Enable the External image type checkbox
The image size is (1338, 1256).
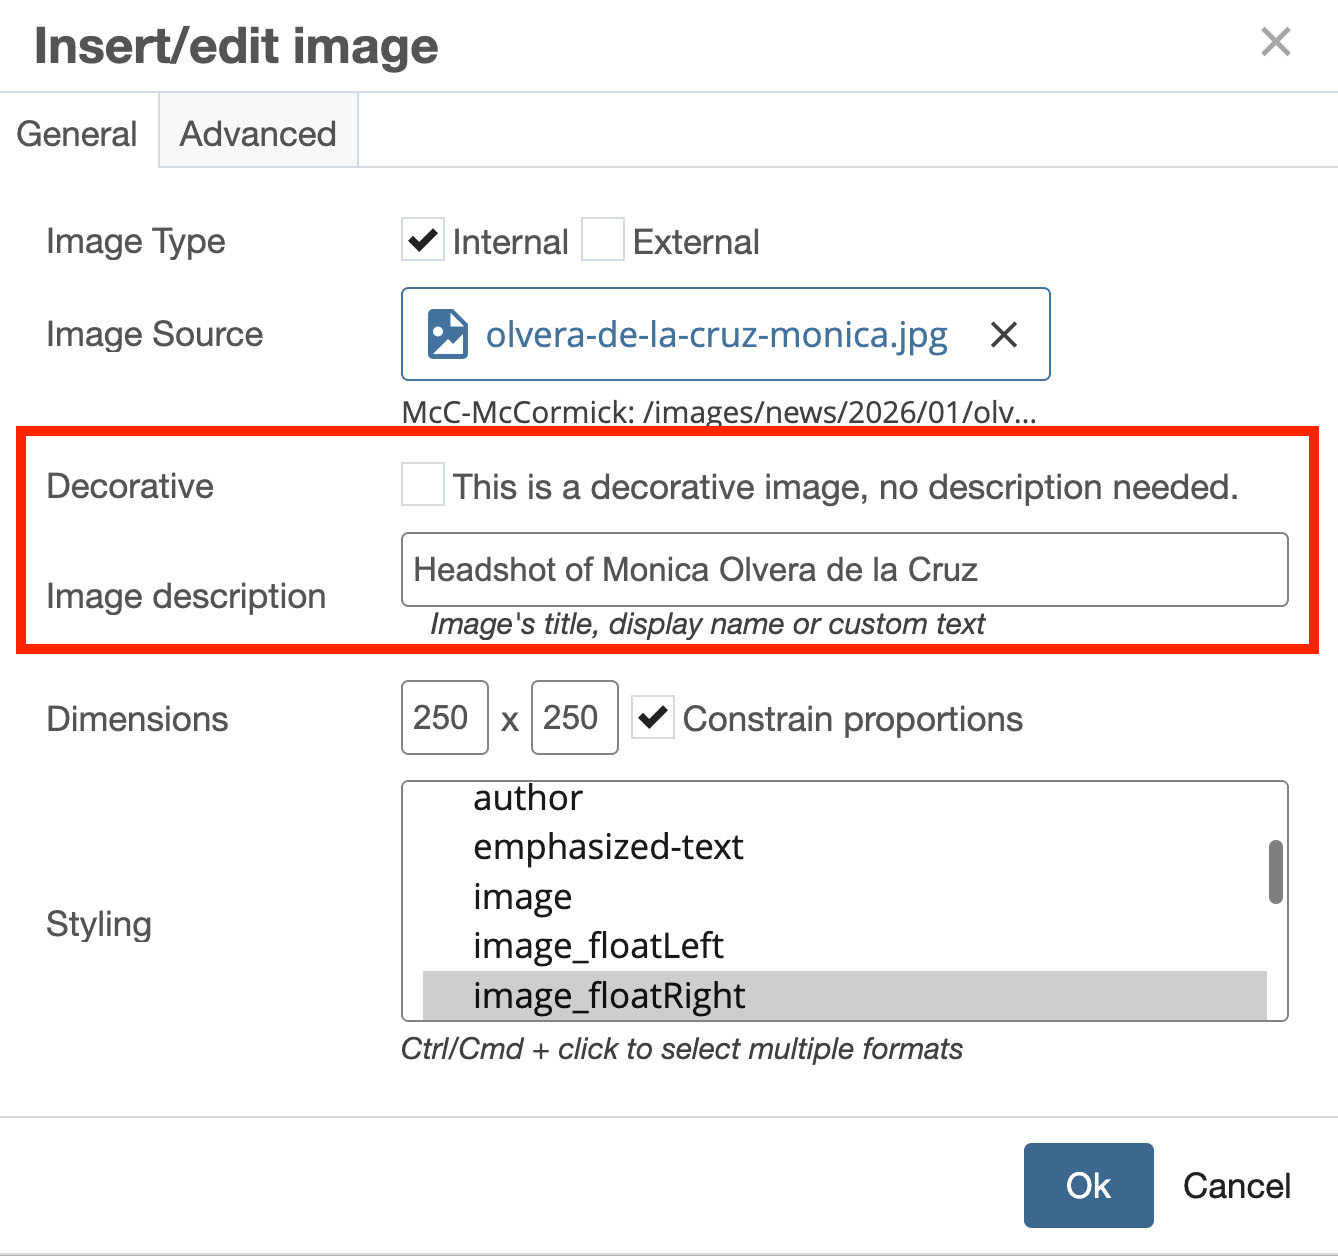click(603, 240)
